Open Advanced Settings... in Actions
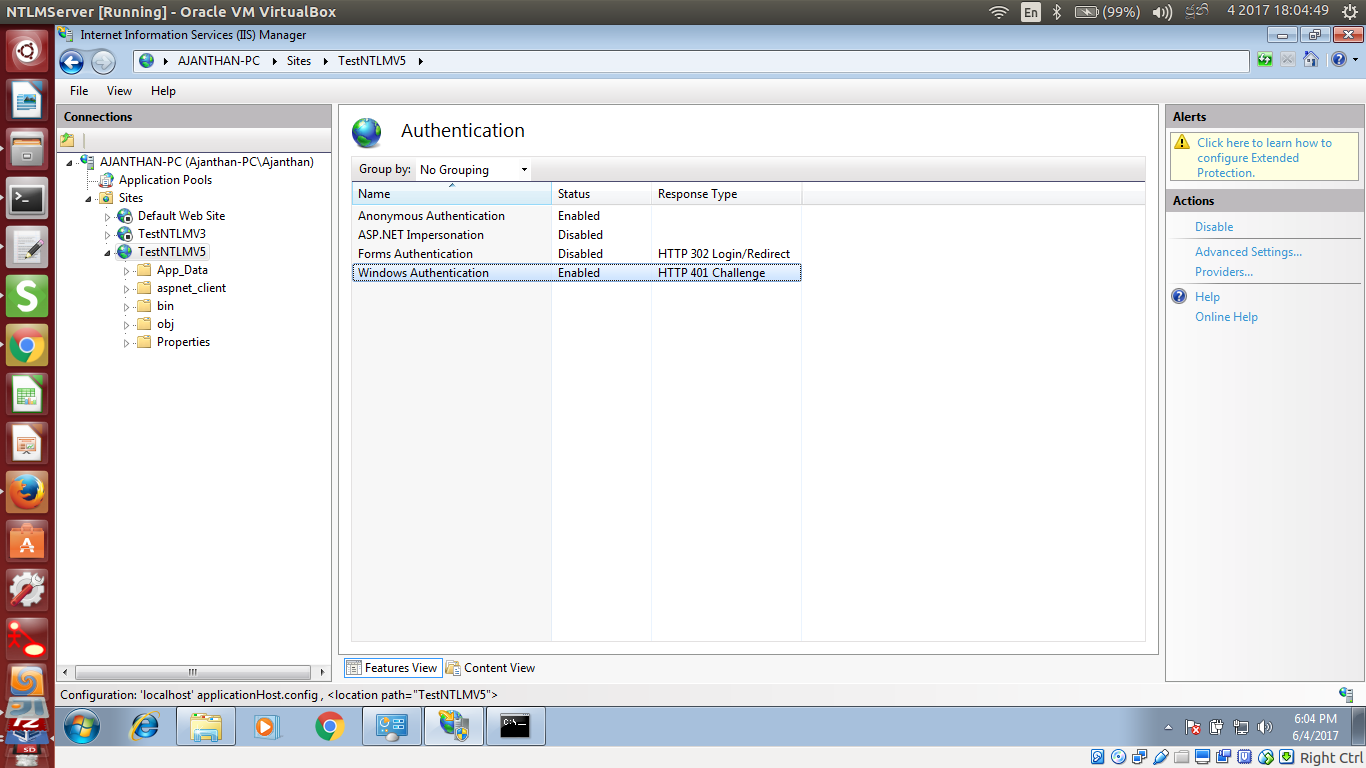 (x=1248, y=252)
